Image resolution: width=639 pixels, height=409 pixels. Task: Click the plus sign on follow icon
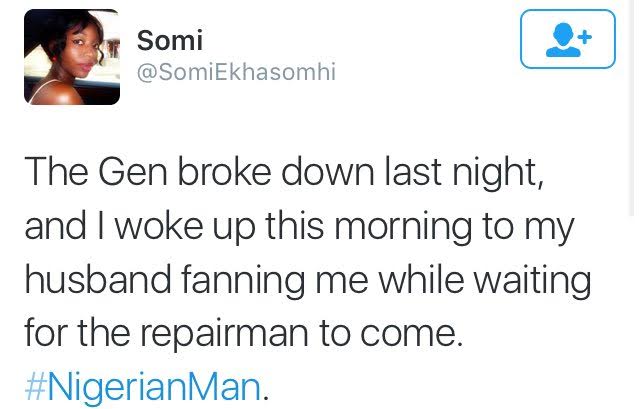[x=585, y=37]
